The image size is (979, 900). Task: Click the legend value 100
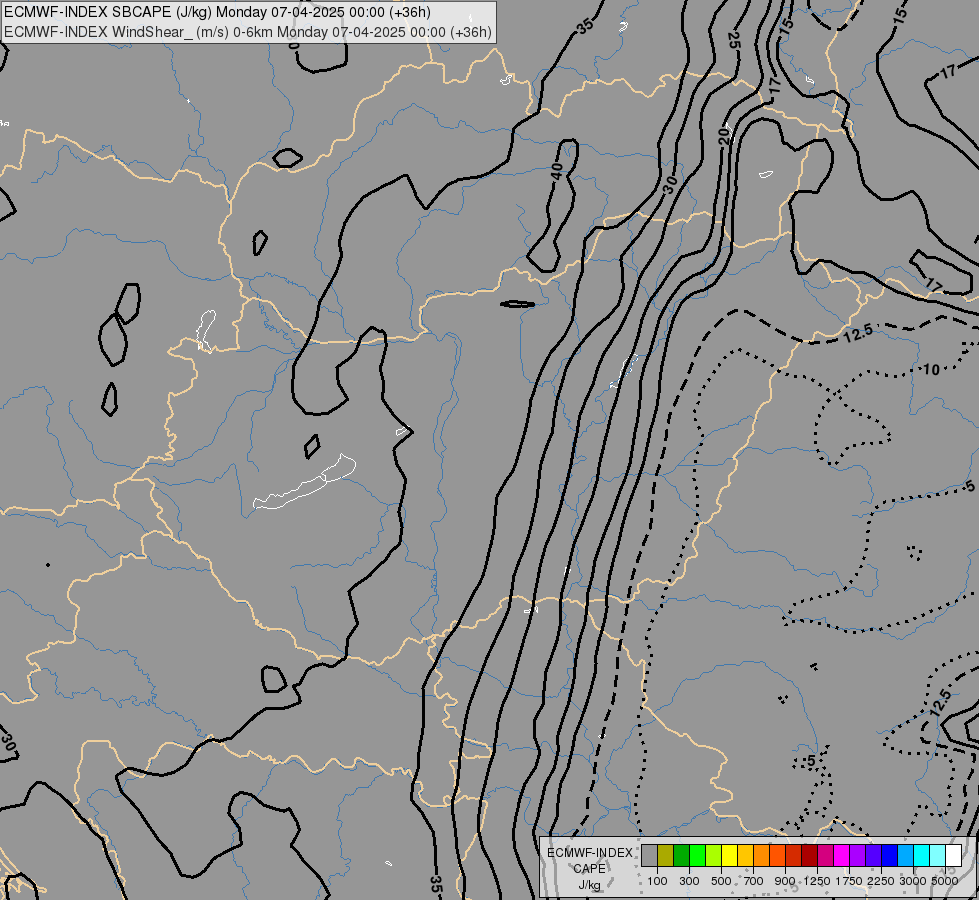pos(657,881)
